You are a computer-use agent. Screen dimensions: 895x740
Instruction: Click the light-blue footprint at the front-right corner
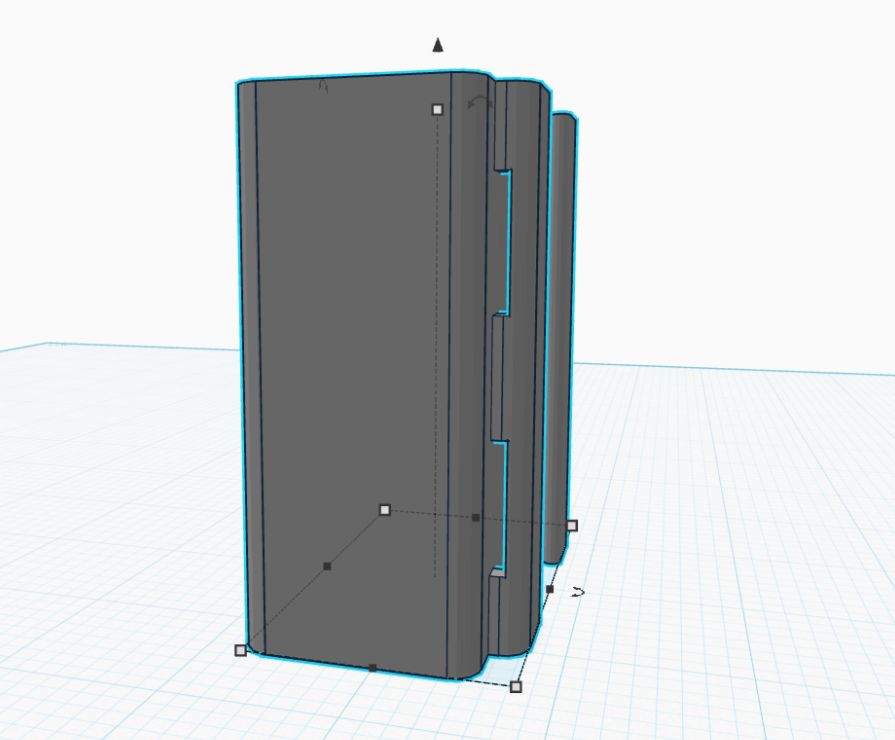505,668
